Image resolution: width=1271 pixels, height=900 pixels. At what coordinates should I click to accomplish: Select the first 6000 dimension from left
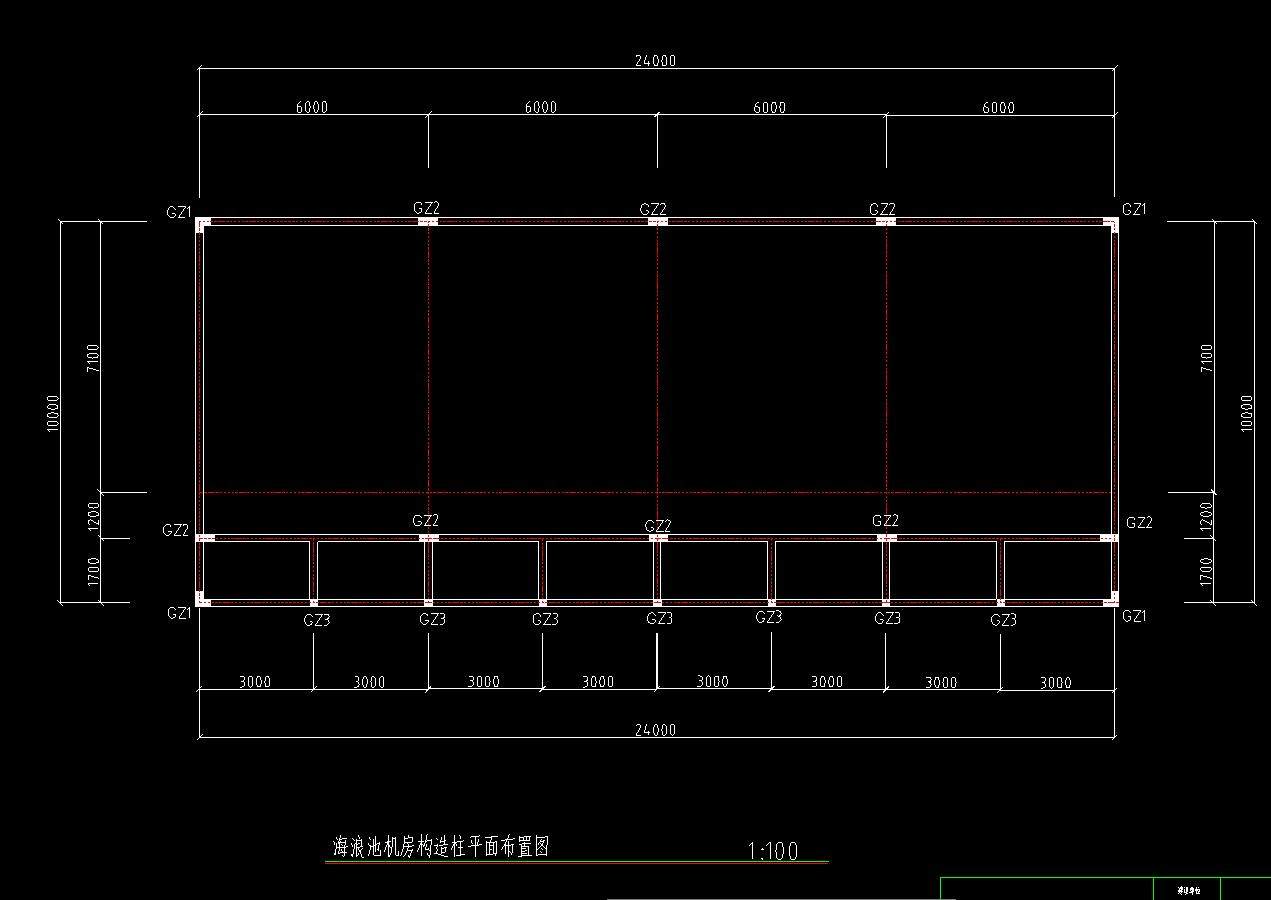(x=312, y=107)
